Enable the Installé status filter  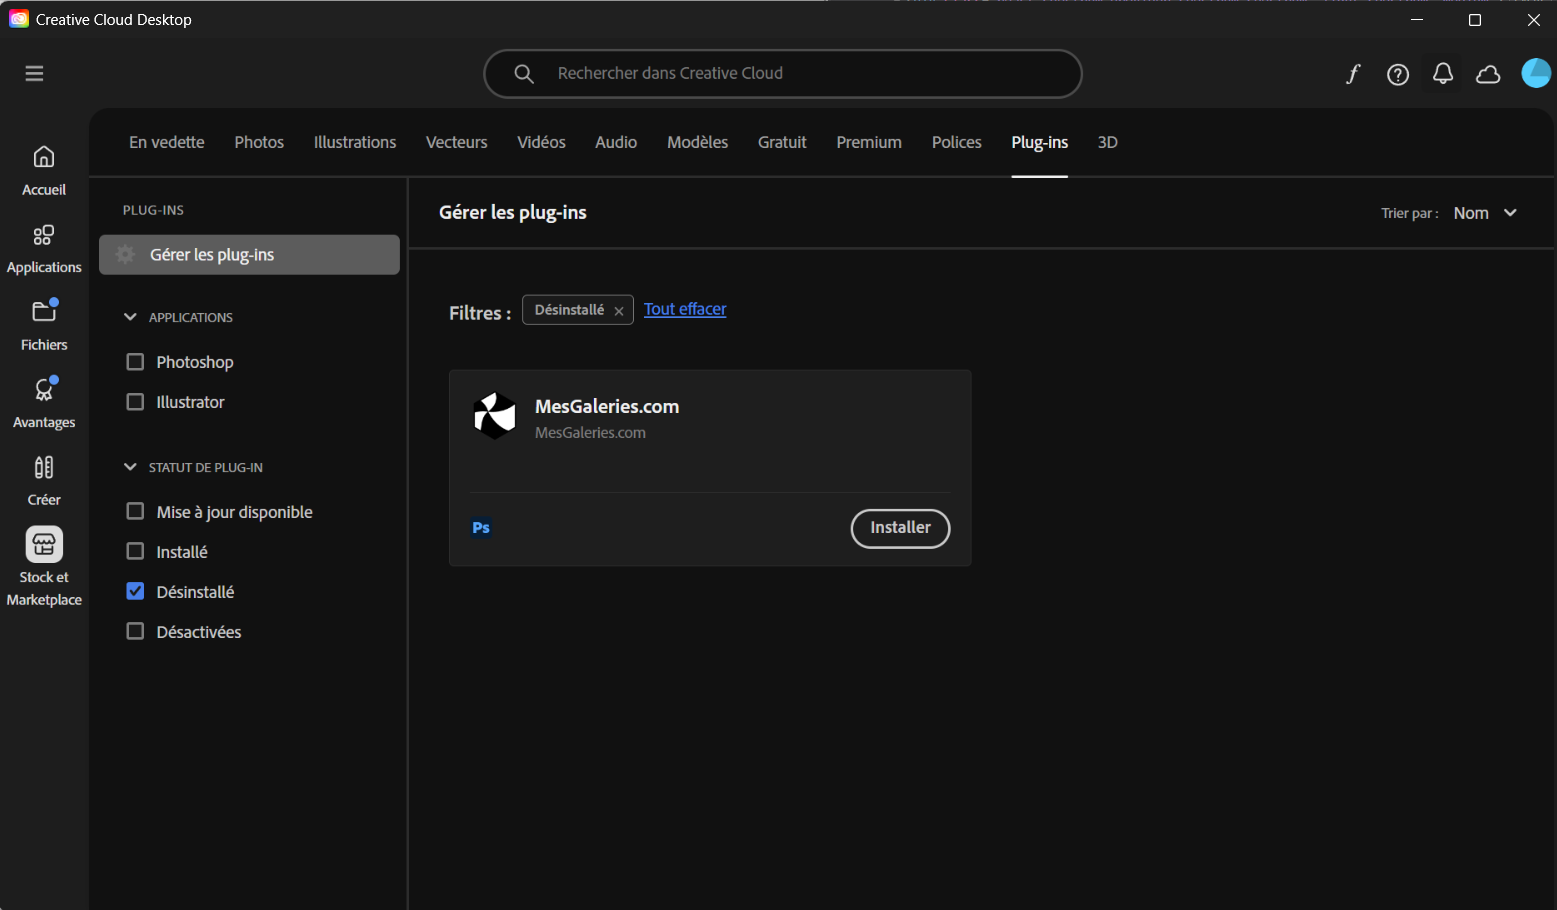tap(135, 551)
